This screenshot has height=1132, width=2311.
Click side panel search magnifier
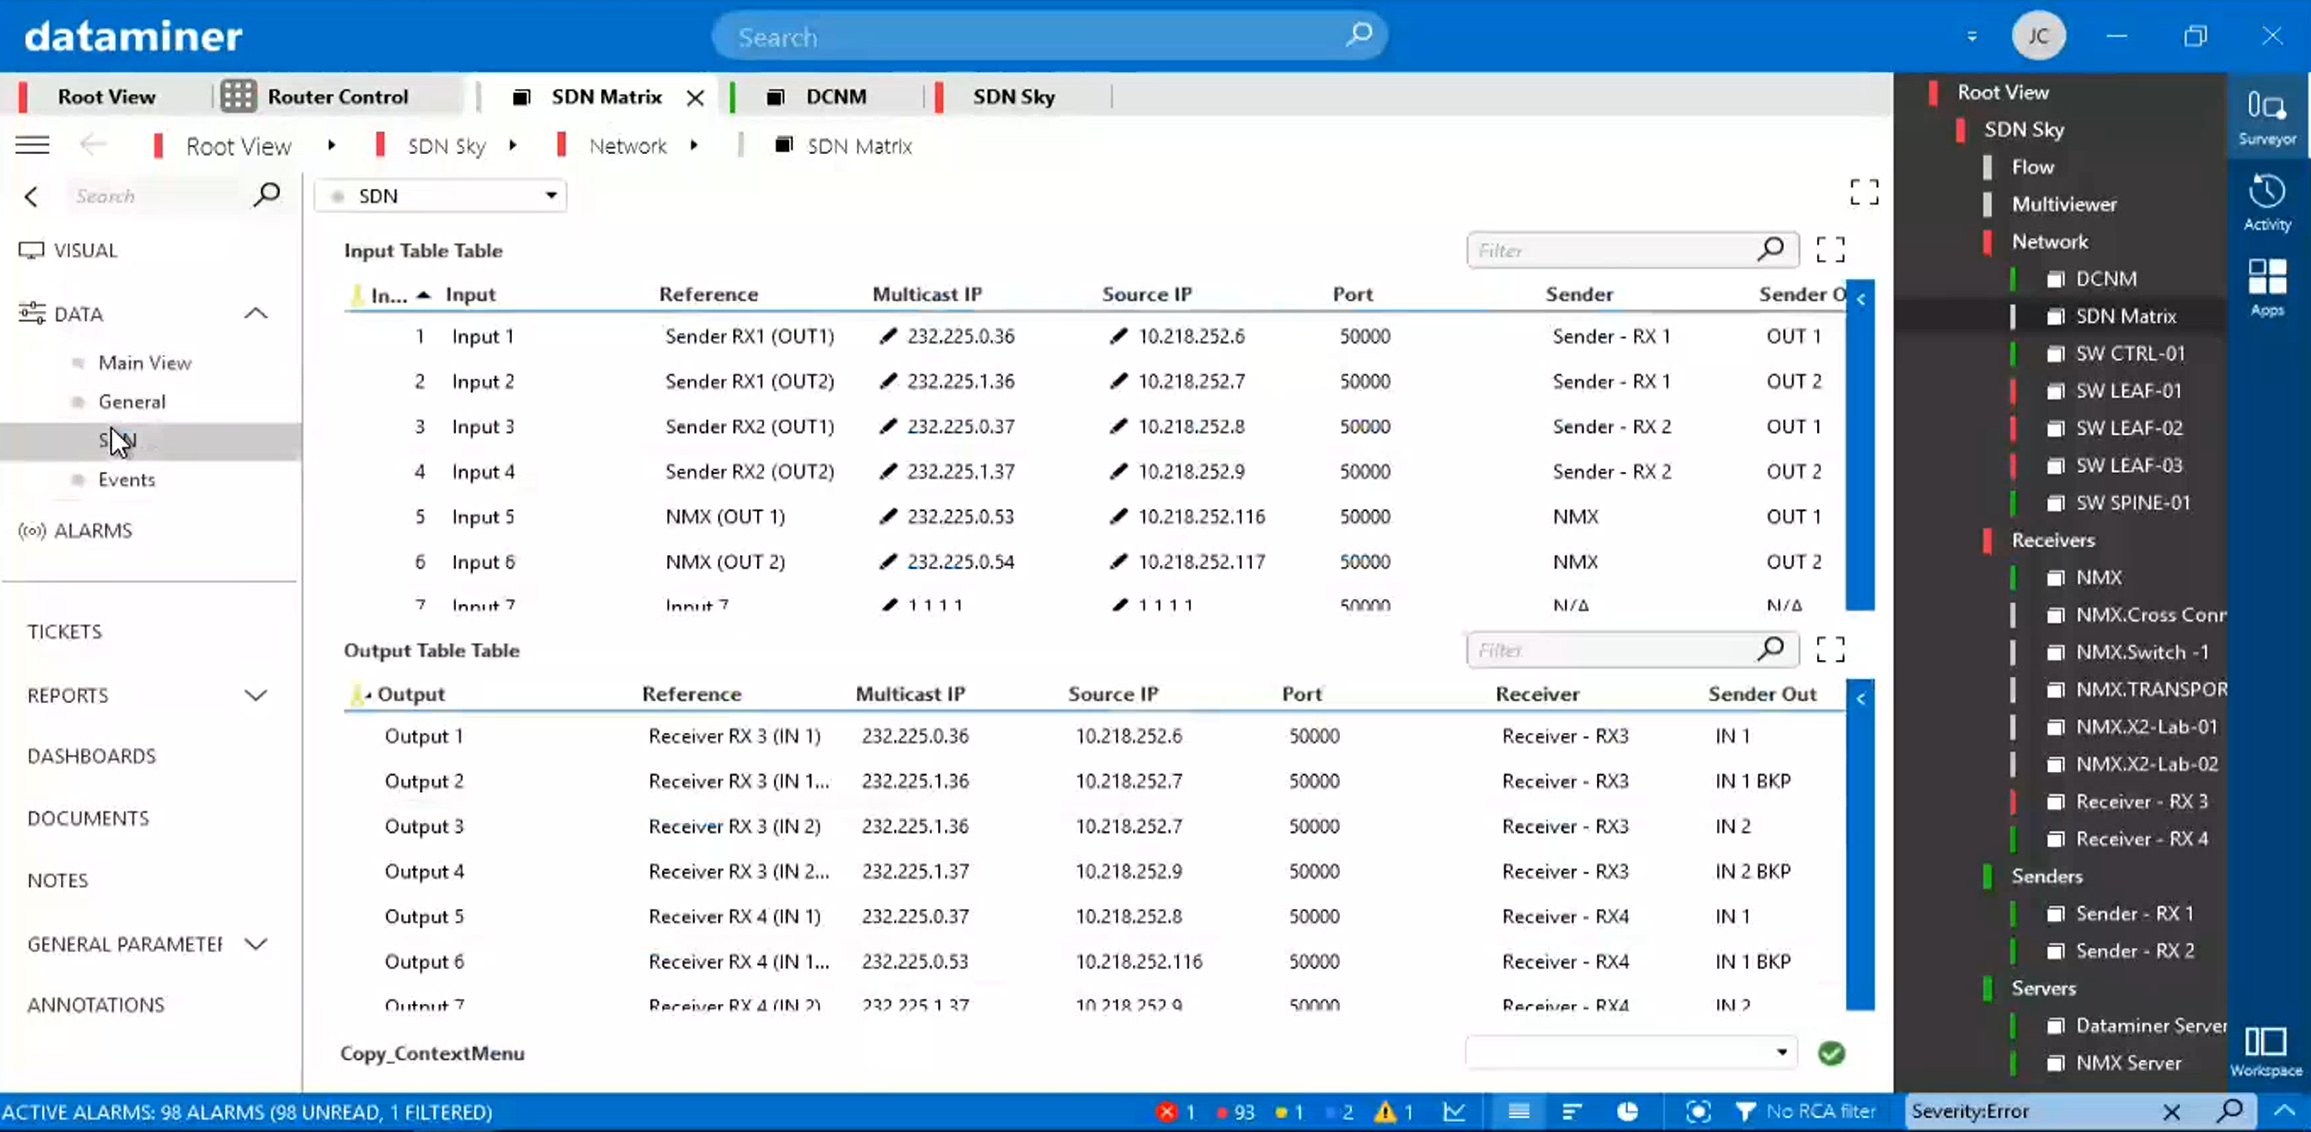coord(267,195)
